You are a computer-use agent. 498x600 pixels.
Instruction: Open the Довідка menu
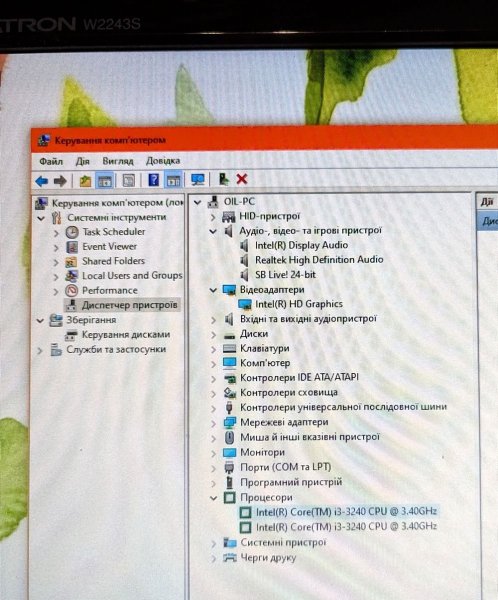pos(163,161)
